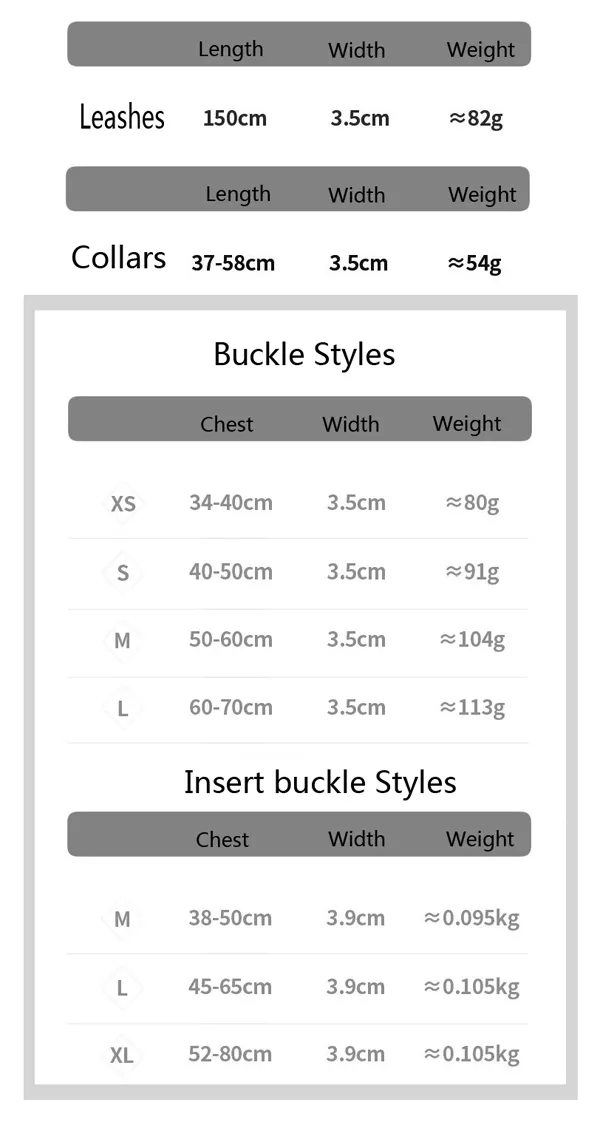The height and width of the screenshot is (1122, 600).
Task: Click the 52-80cm chest measurement
Action: [230, 1054]
